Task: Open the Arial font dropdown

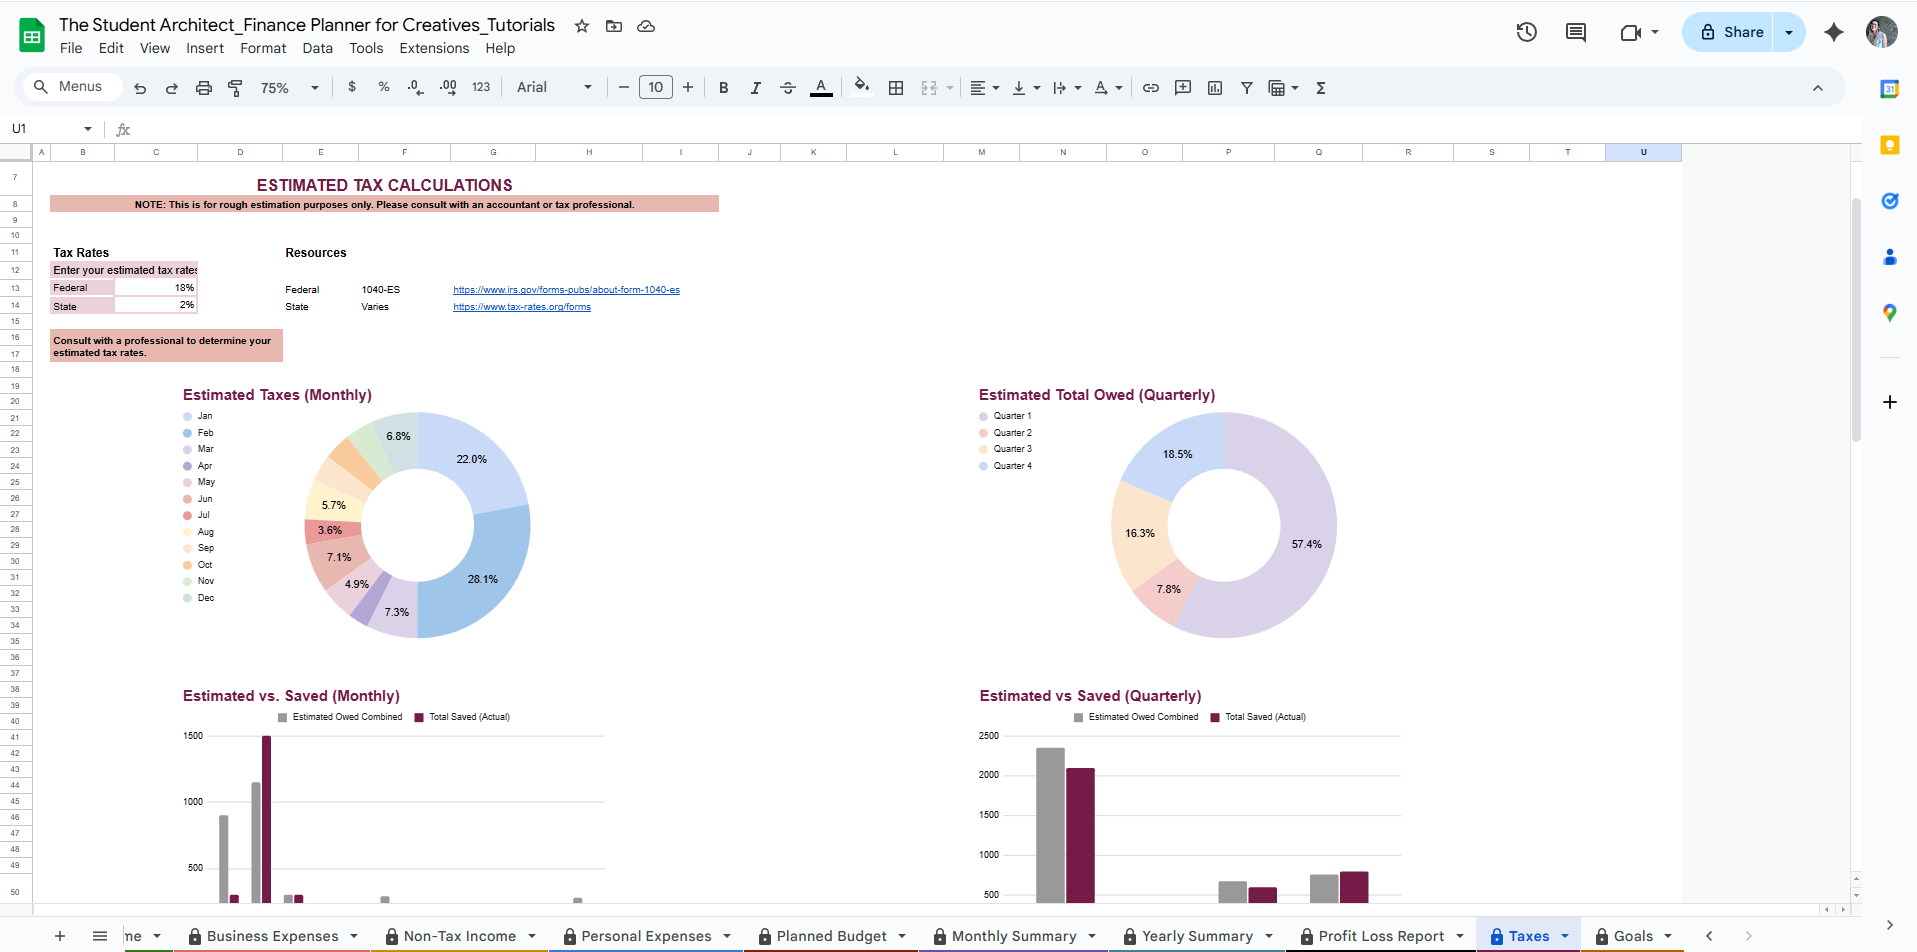Action: click(554, 88)
